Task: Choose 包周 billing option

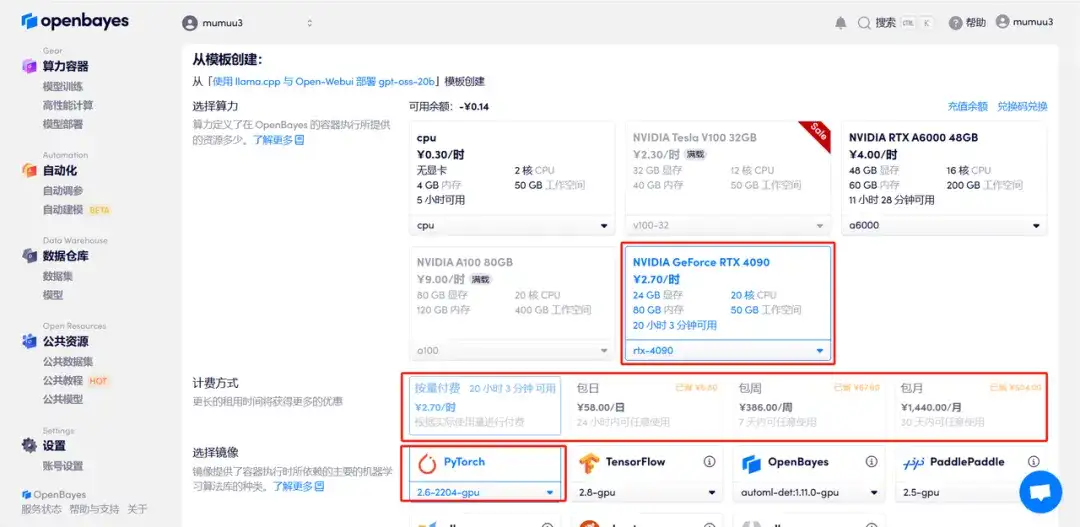Action: tap(809, 406)
